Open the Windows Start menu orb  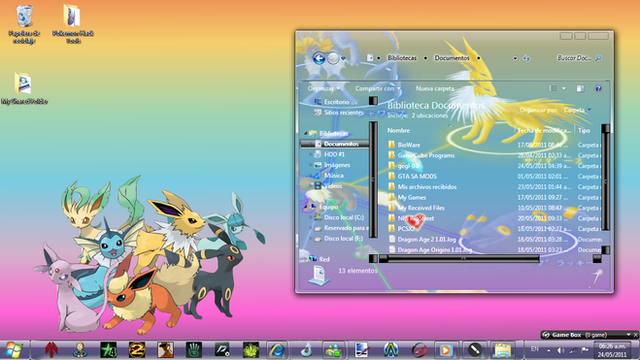click(13, 350)
